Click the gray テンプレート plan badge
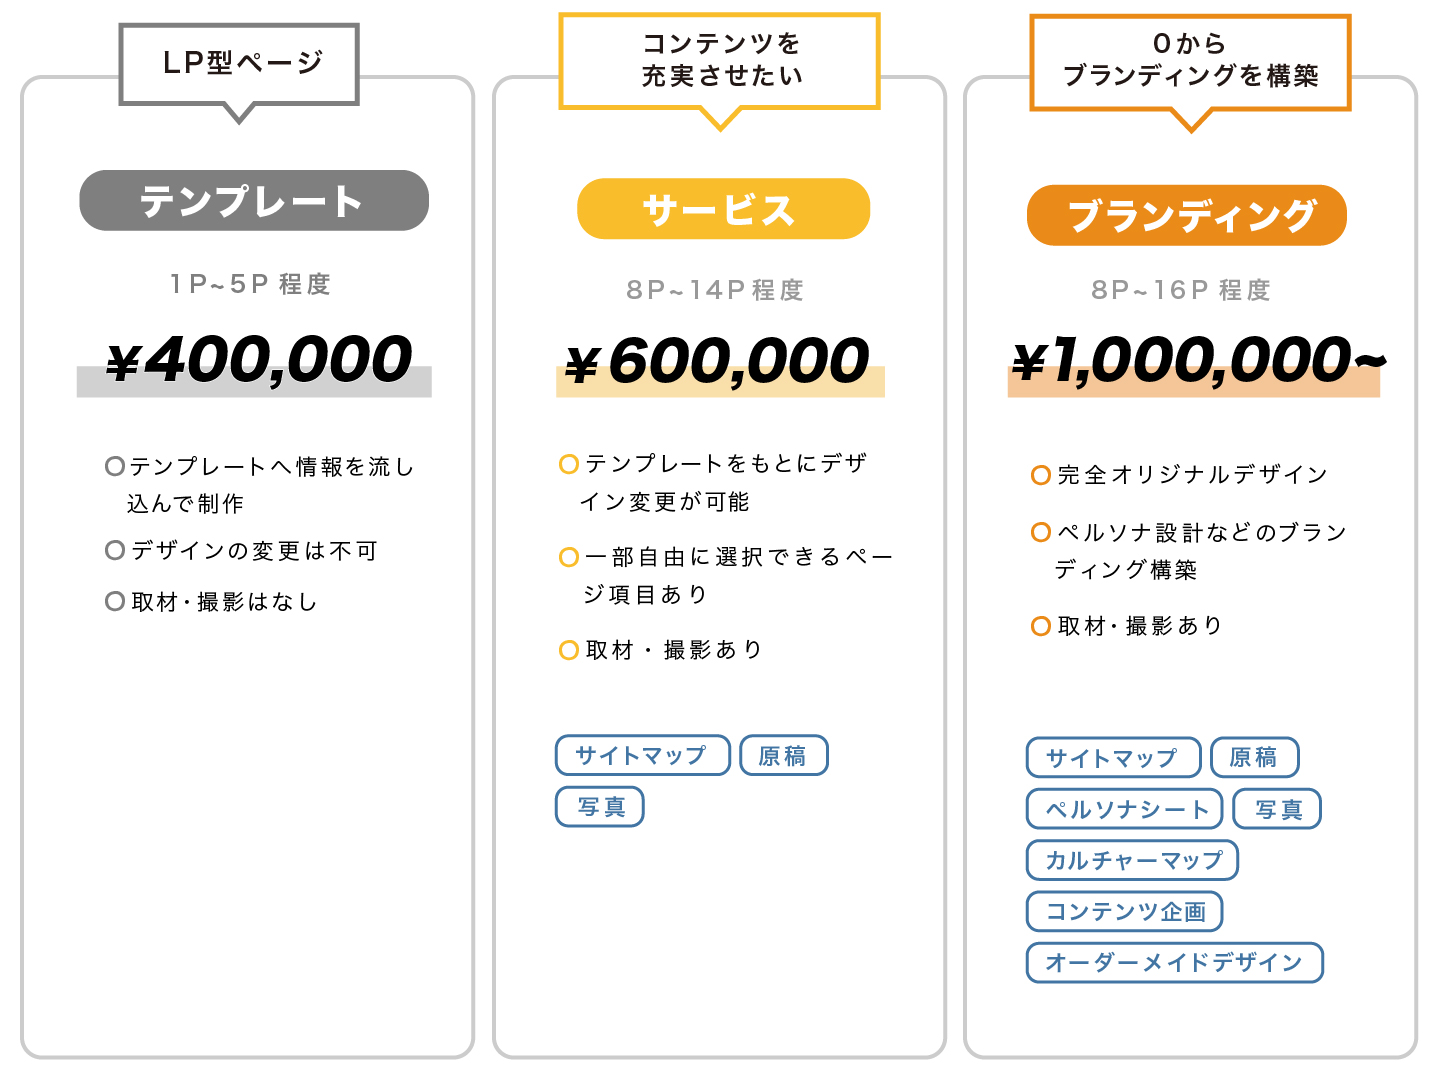Image resolution: width=1441 pixels, height=1073 pixels. click(254, 201)
